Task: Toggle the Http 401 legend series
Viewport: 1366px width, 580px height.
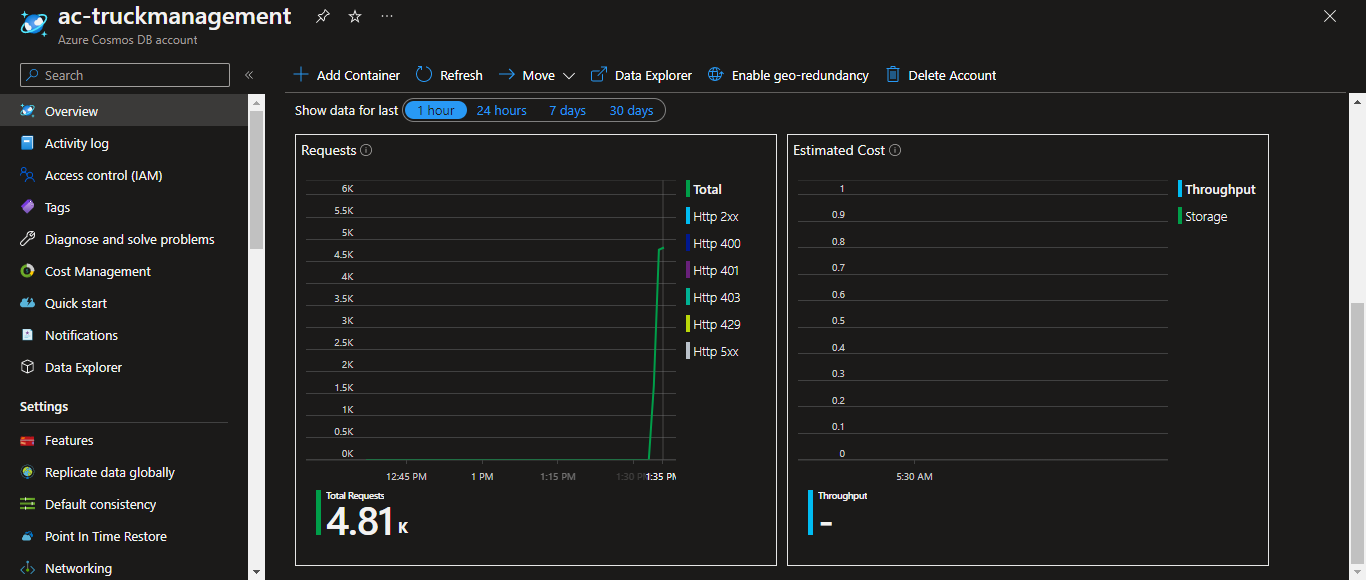Action: (713, 270)
